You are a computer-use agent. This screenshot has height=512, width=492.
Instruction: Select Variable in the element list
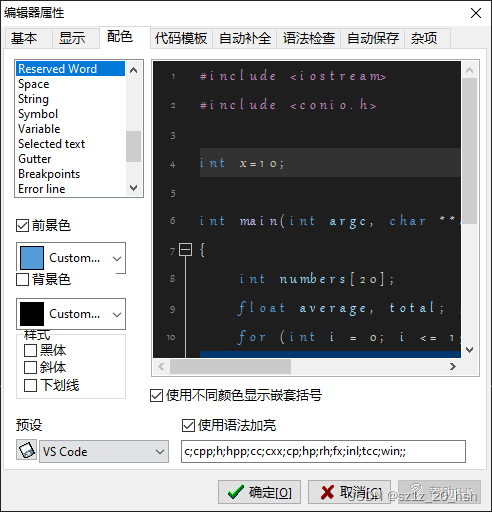pos(71,129)
